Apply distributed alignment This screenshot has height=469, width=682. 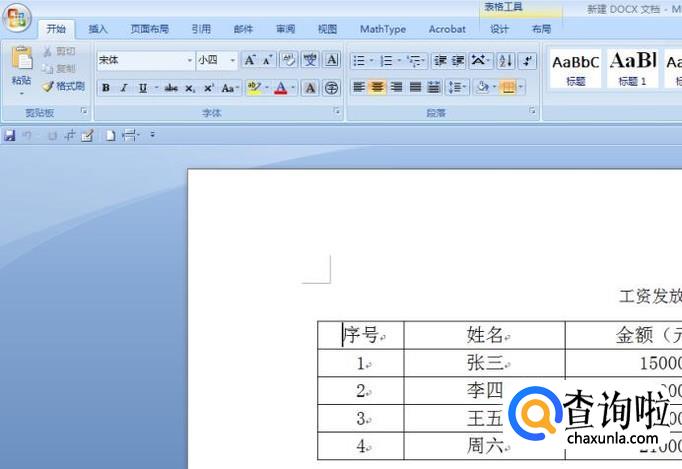click(x=434, y=87)
